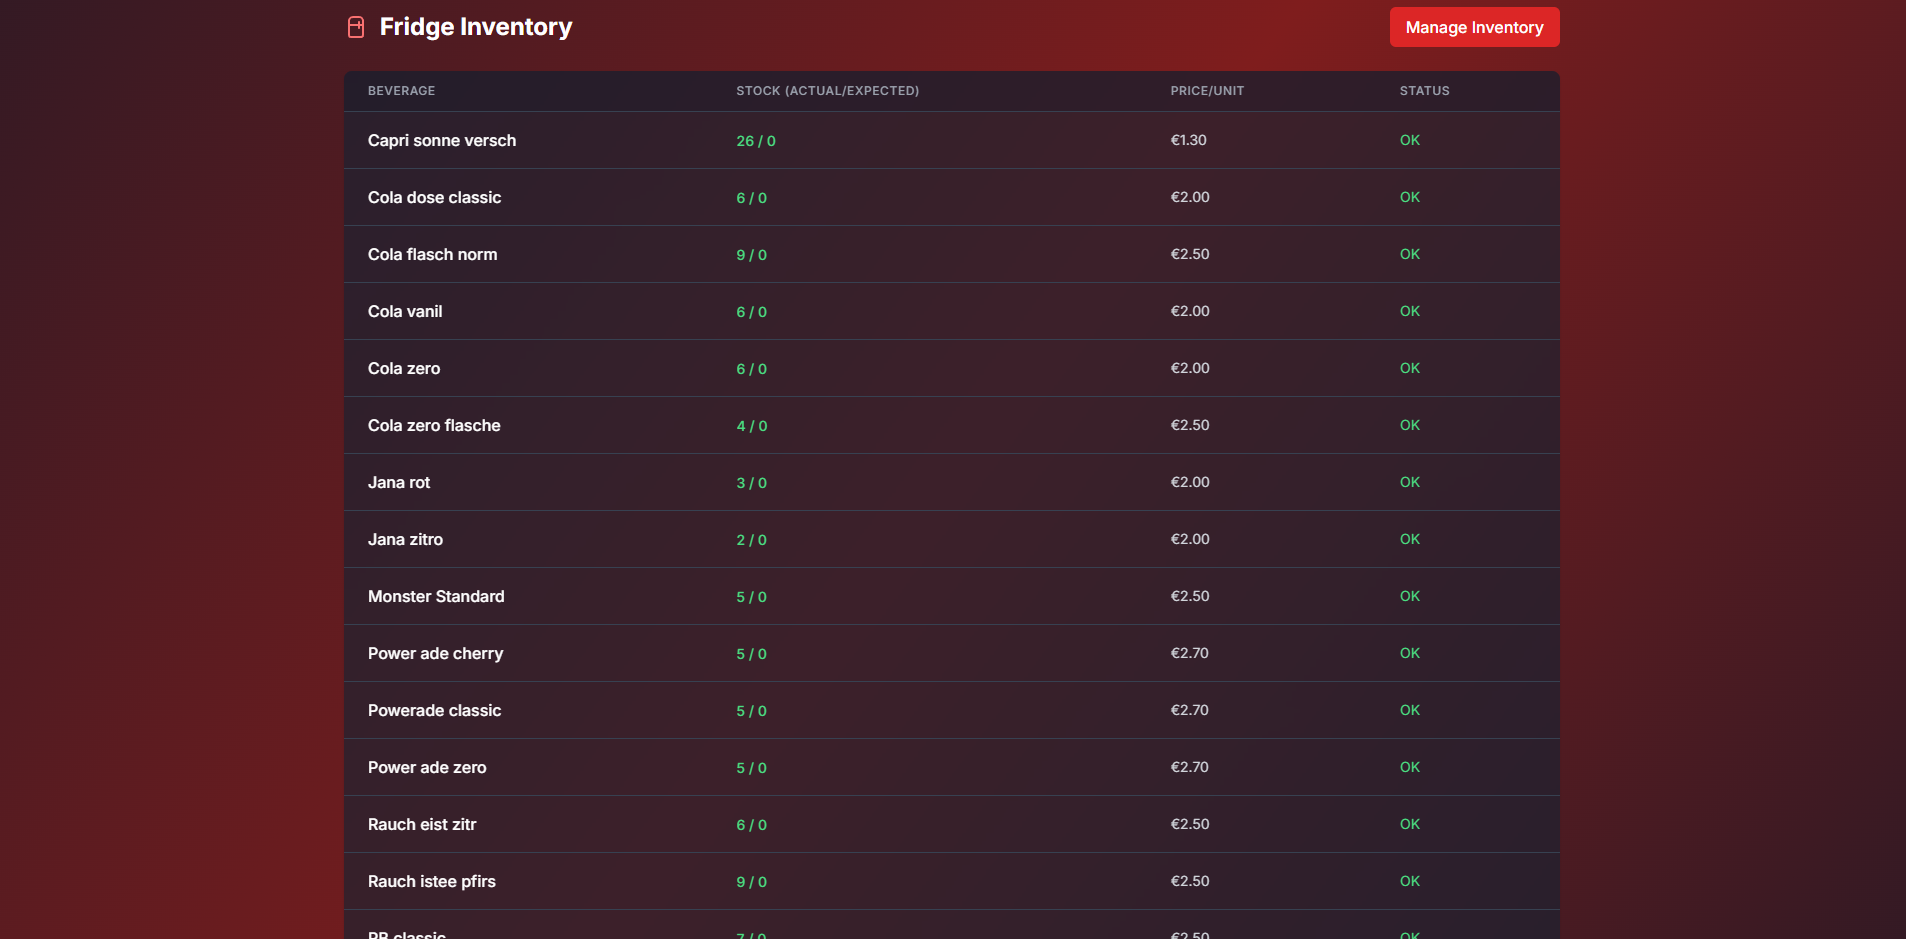This screenshot has width=1906, height=939.
Task: Select the Power ade cherry beverage name
Action: (x=435, y=653)
